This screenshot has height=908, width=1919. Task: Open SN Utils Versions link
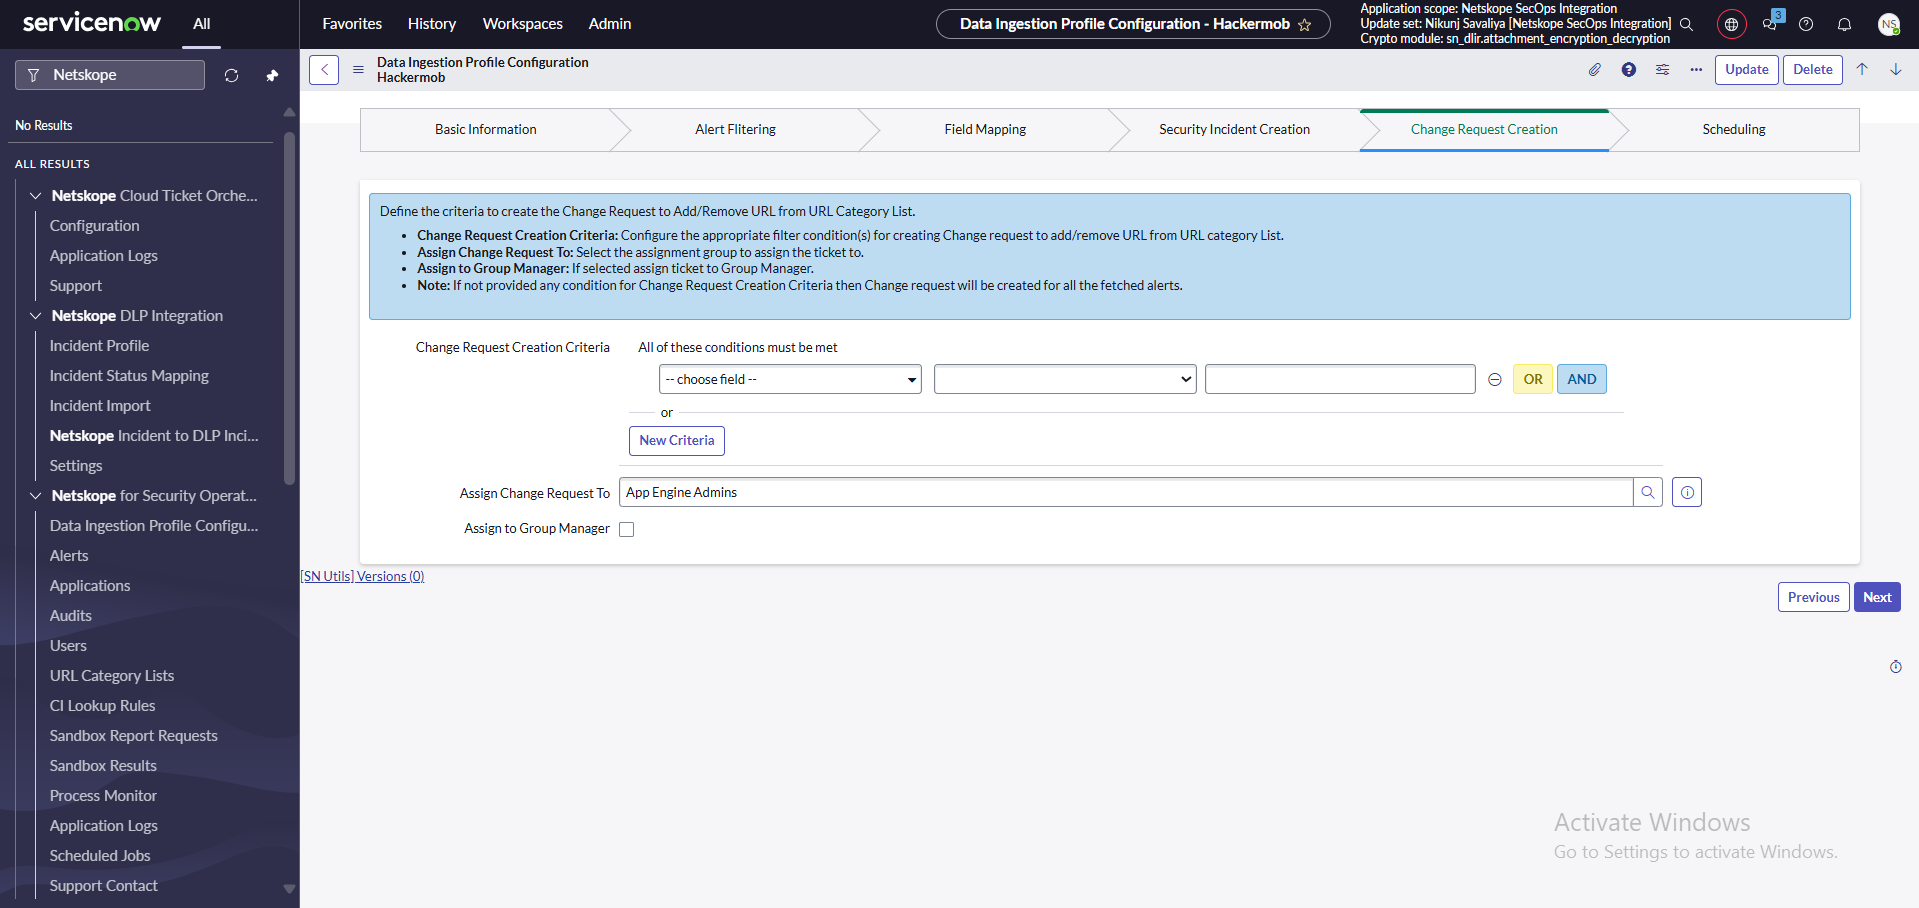363,576
